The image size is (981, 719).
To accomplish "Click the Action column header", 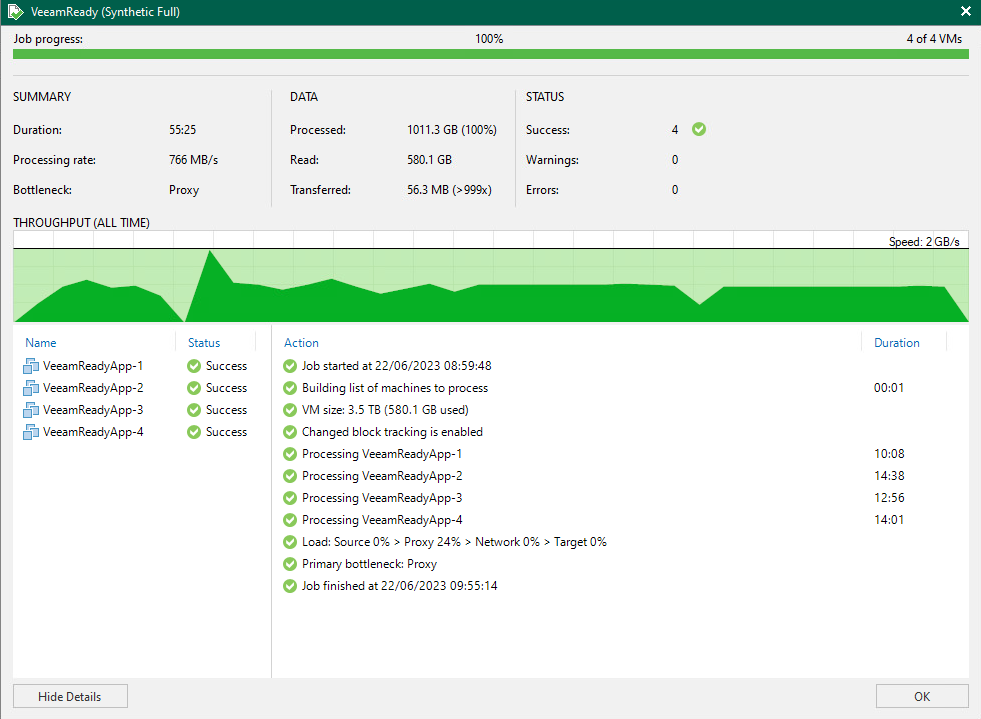I will pos(301,342).
